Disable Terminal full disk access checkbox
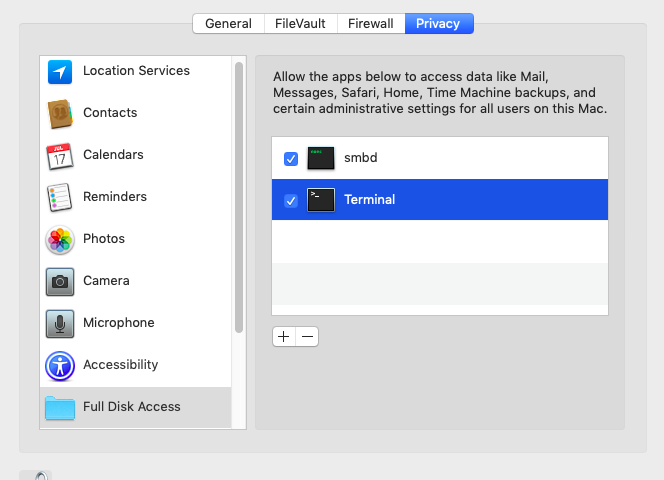 tap(291, 201)
